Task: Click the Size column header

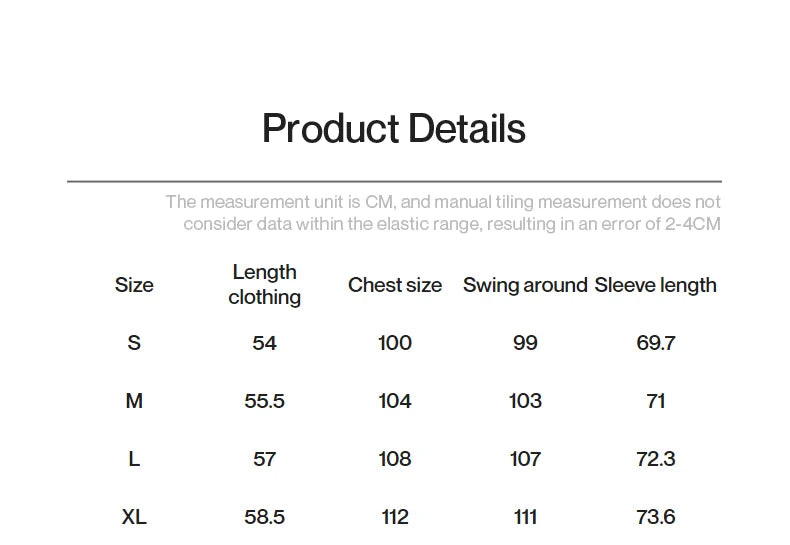Action: click(134, 285)
